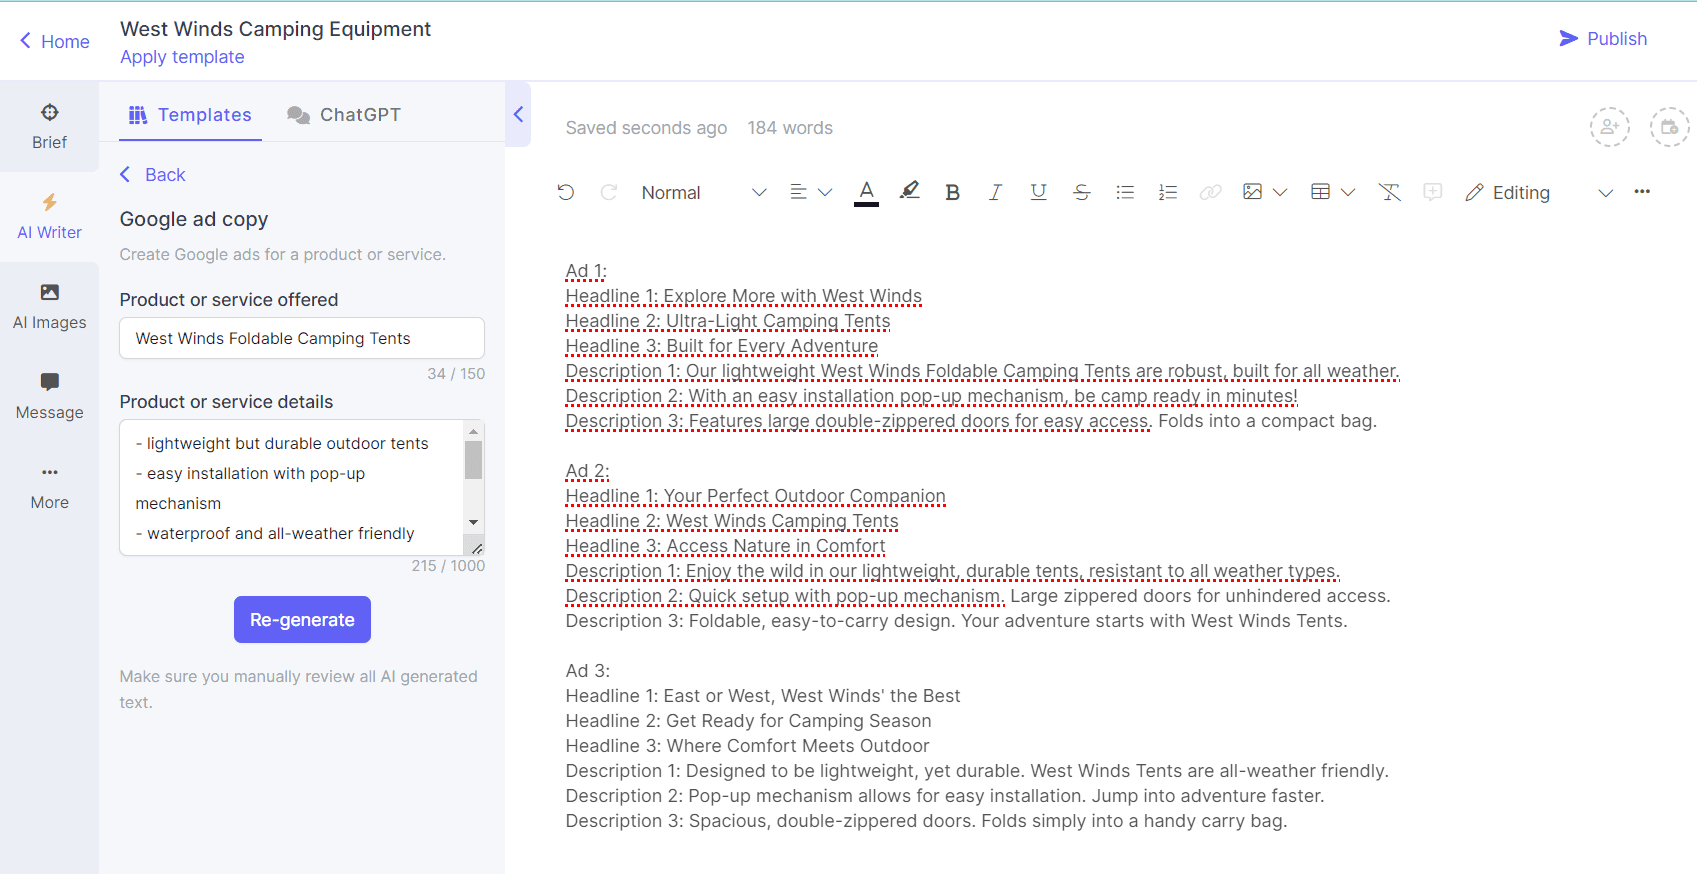
Task: Click the details textarea scrollbar up arrow
Action: [x=474, y=431]
